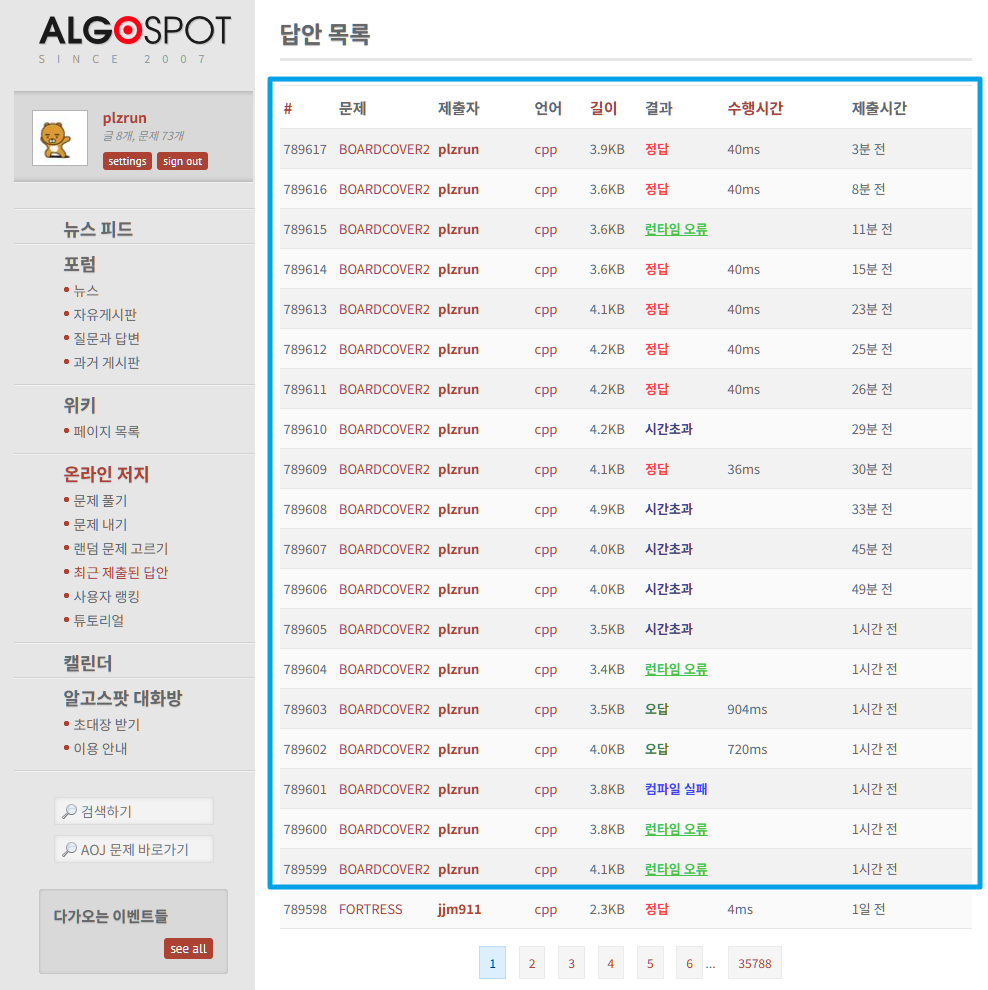Select 랜덤 문제 고르기 link
Image resolution: width=988 pixels, height=990 pixels.
pyautogui.click(x=120, y=549)
